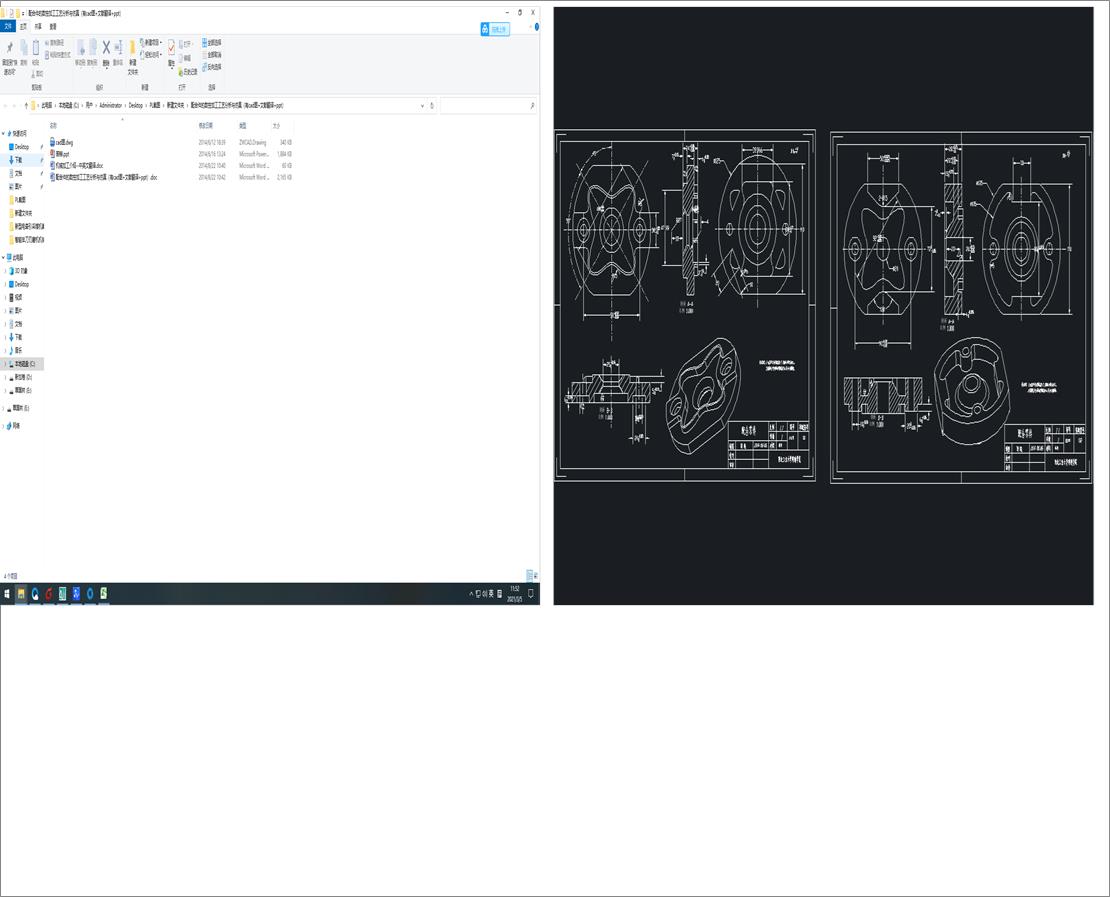Click the blue 开机加速 button
1110x897 pixels.
click(x=495, y=29)
